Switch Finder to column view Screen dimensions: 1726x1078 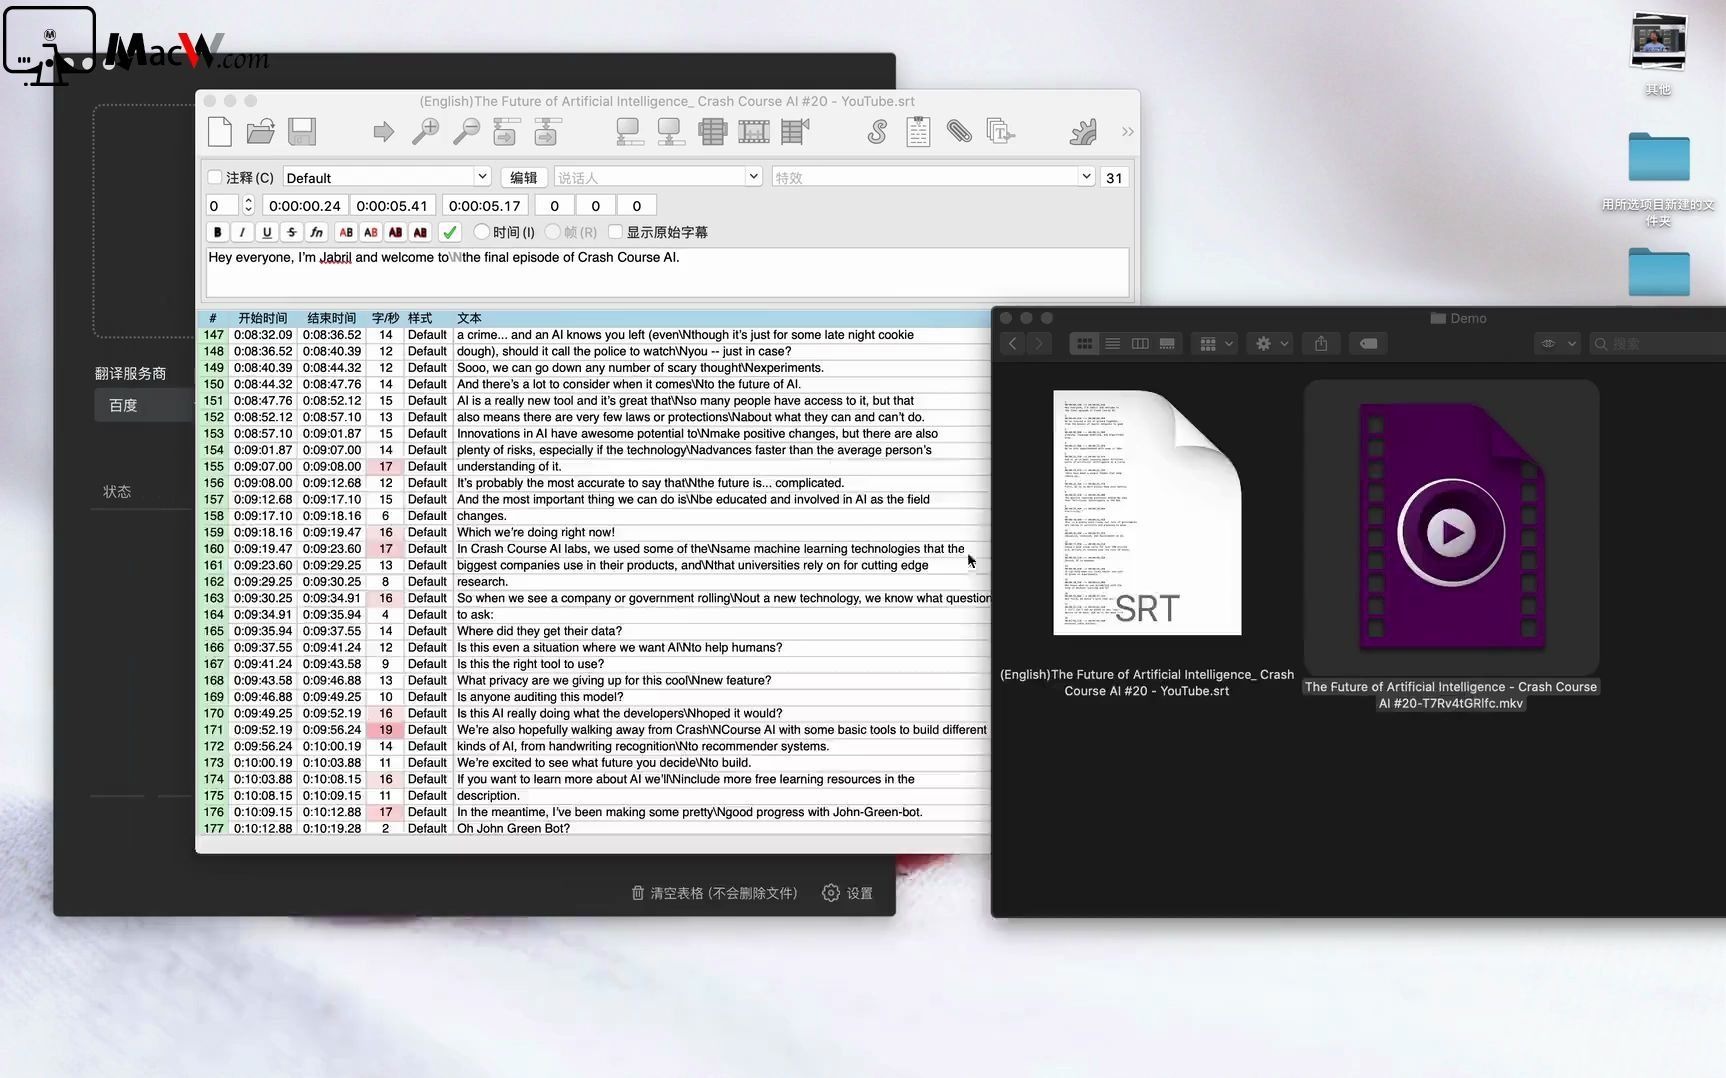(x=1140, y=344)
